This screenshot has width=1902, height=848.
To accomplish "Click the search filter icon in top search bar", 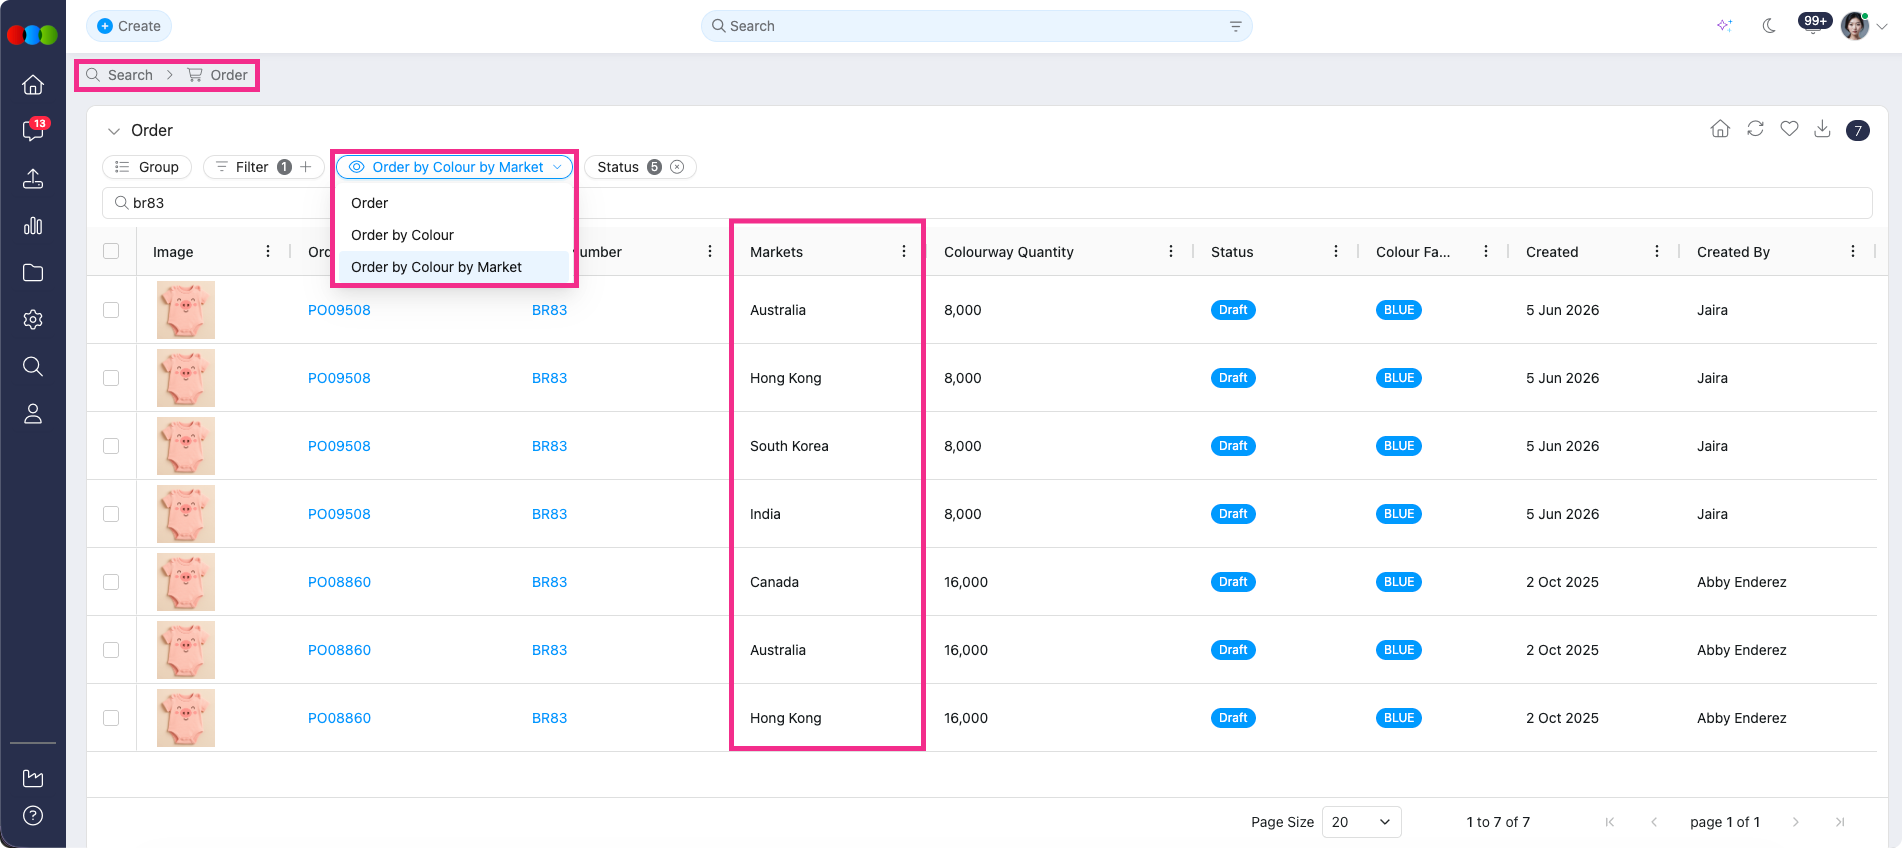I will pos(1235,26).
